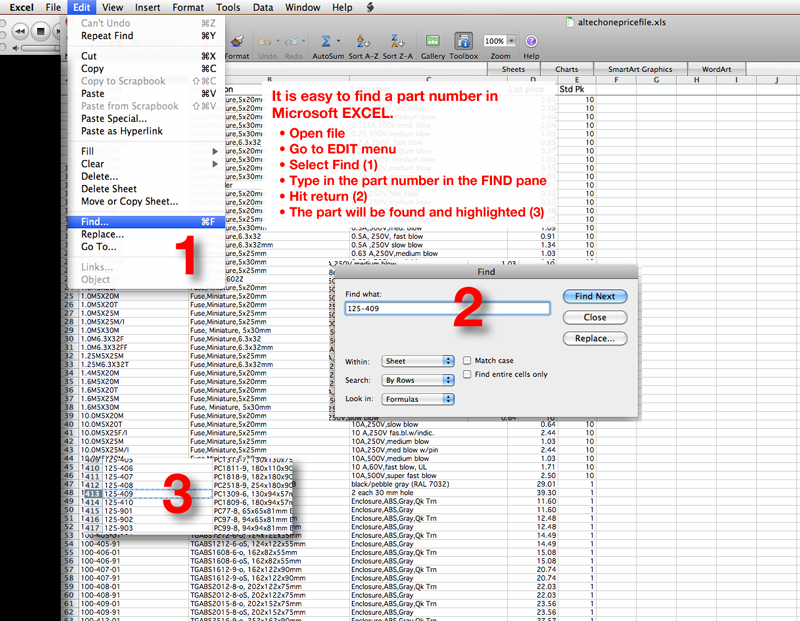This screenshot has width=800, height=621.
Task: Select the Std Pk header cell
Action: click(x=577, y=89)
